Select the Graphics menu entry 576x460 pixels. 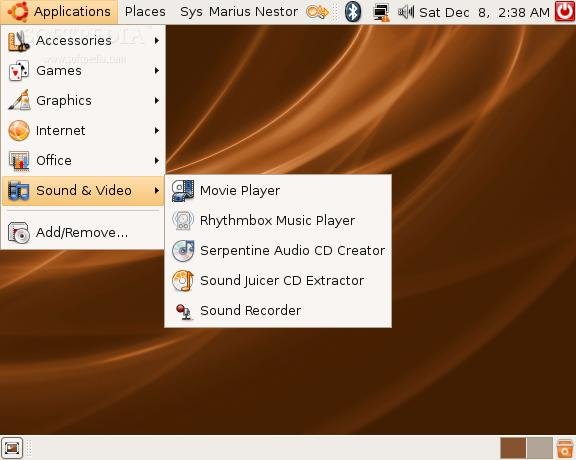coord(83,100)
